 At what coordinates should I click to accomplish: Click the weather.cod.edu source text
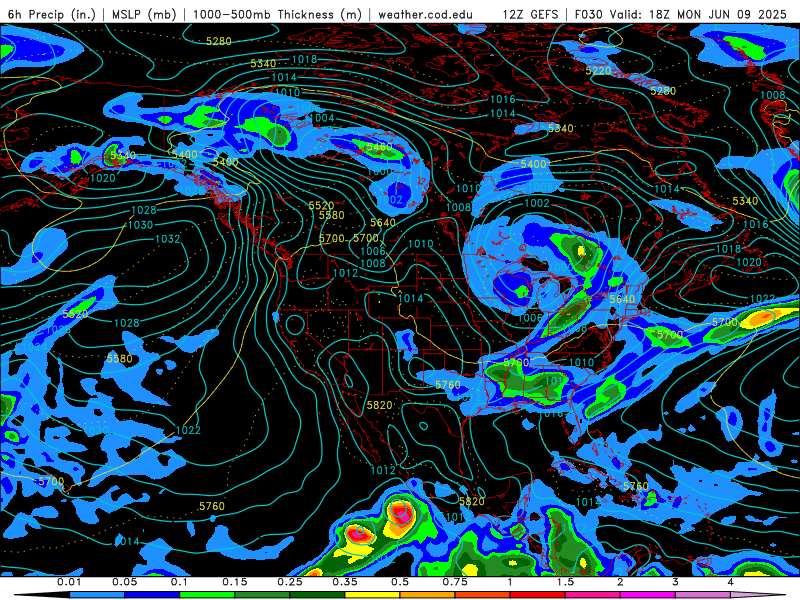point(425,14)
